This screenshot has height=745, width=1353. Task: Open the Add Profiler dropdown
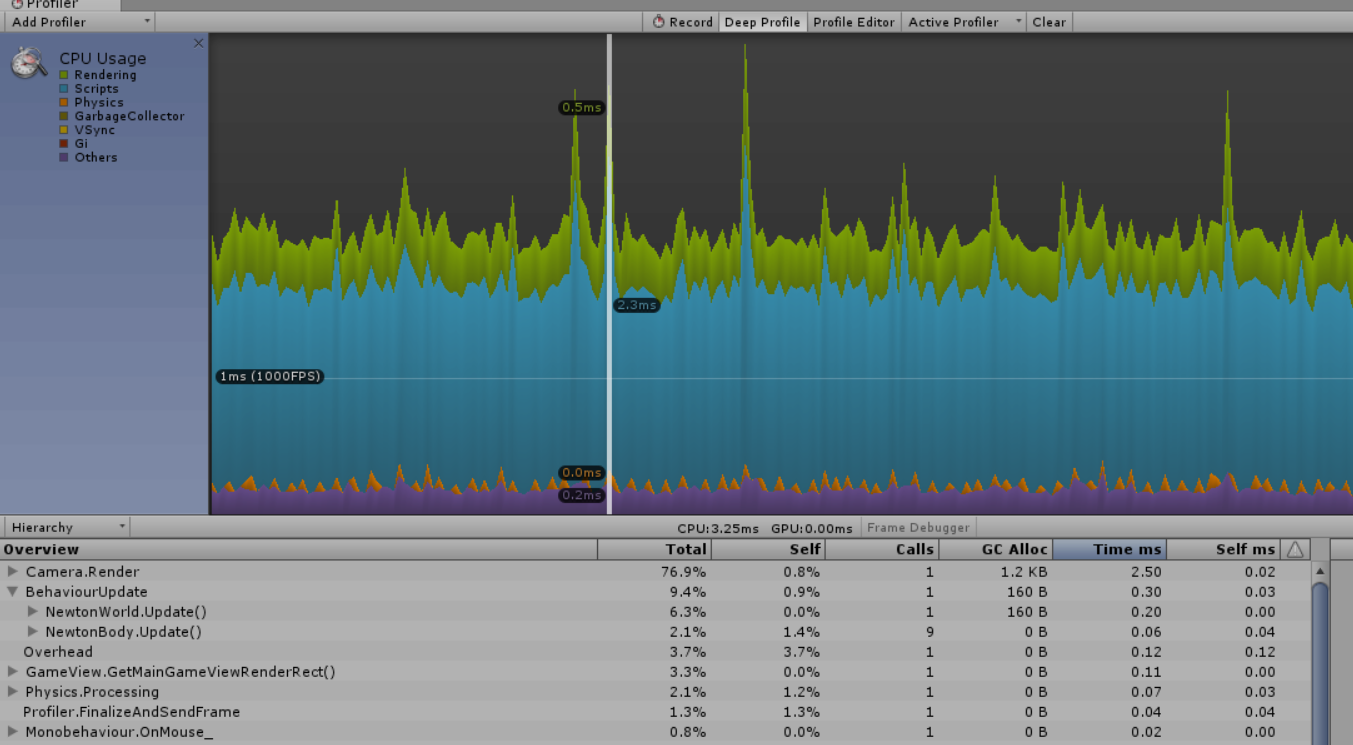(78, 22)
